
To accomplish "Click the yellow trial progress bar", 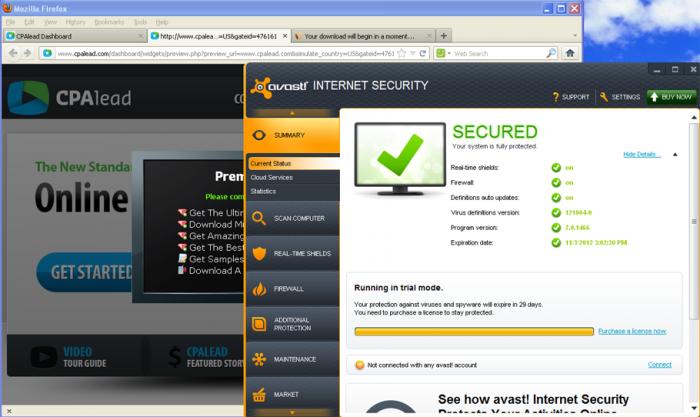I will (x=474, y=331).
